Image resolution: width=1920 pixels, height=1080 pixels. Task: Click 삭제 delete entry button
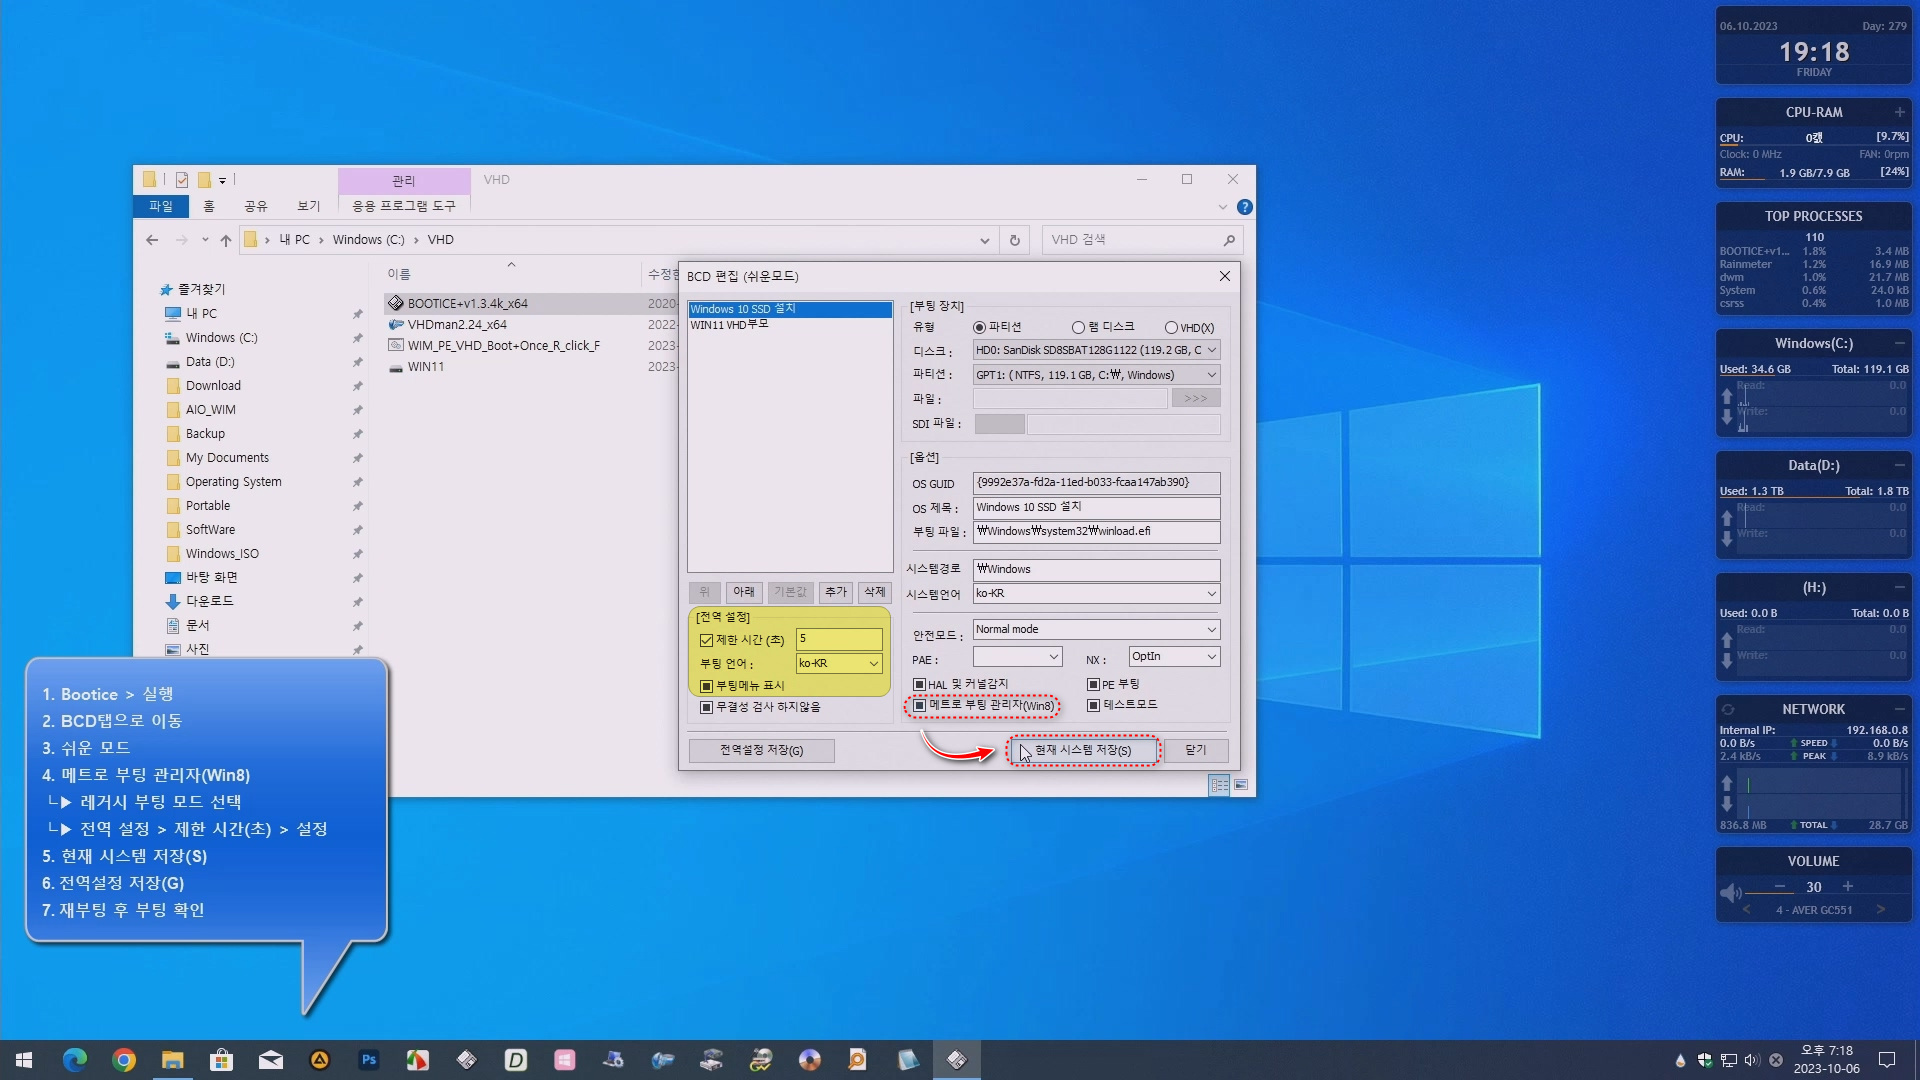click(875, 592)
